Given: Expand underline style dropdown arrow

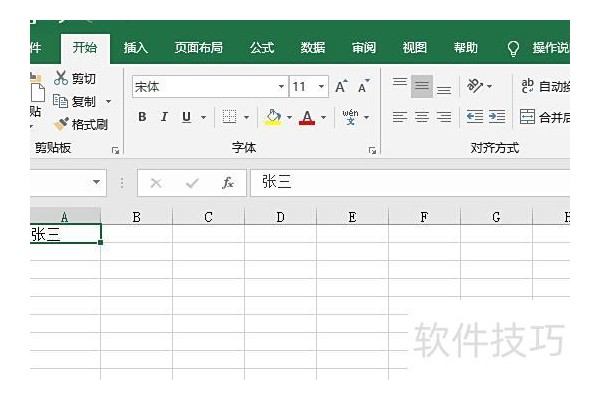Looking at the screenshot, I should (x=204, y=117).
